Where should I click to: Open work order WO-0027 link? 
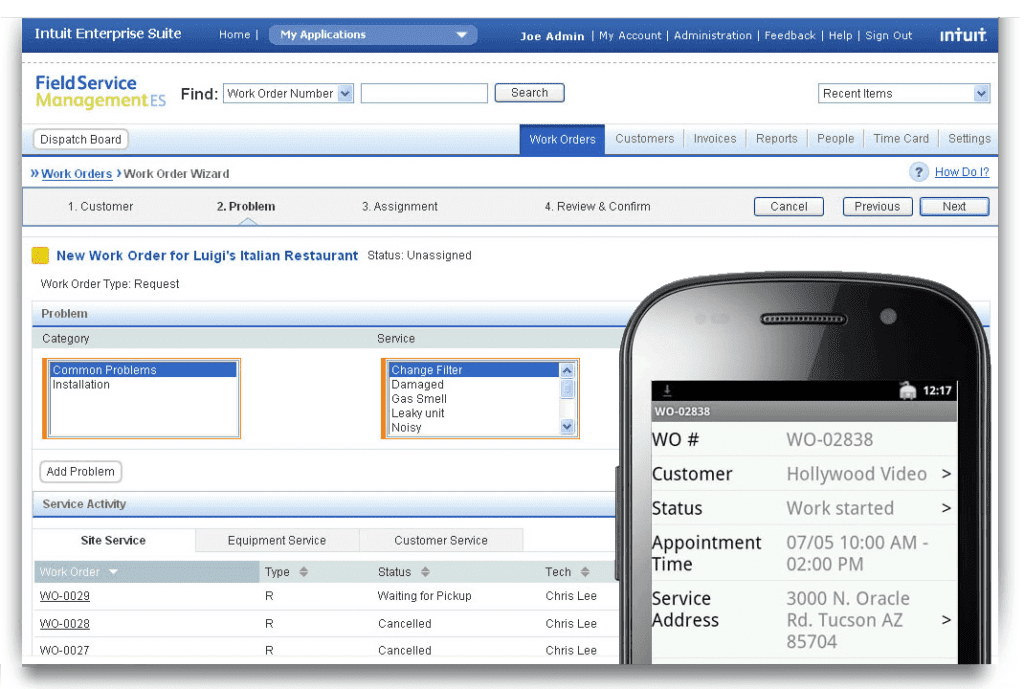click(65, 650)
